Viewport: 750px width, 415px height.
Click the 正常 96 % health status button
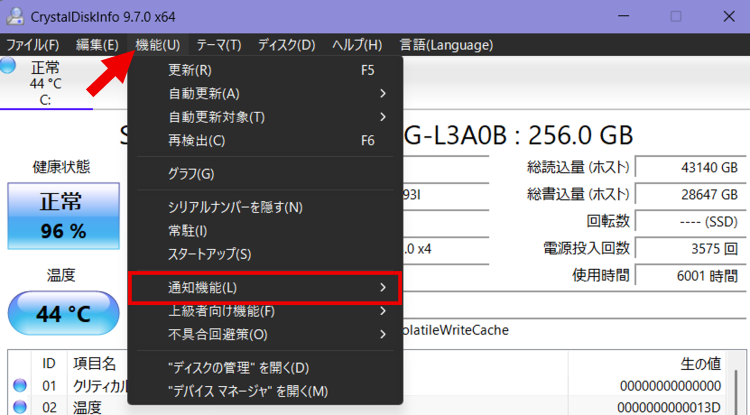[64, 216]
